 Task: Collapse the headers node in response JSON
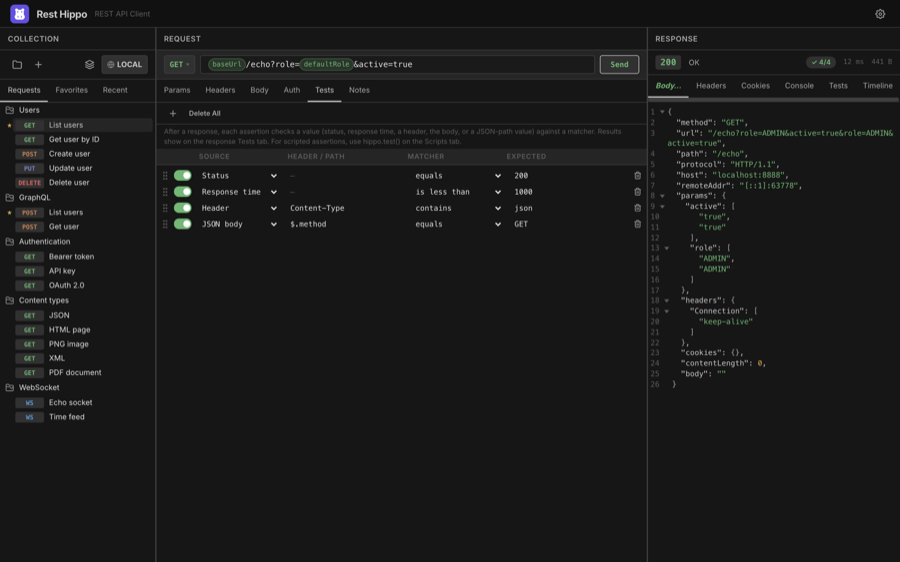coord(666,300)
